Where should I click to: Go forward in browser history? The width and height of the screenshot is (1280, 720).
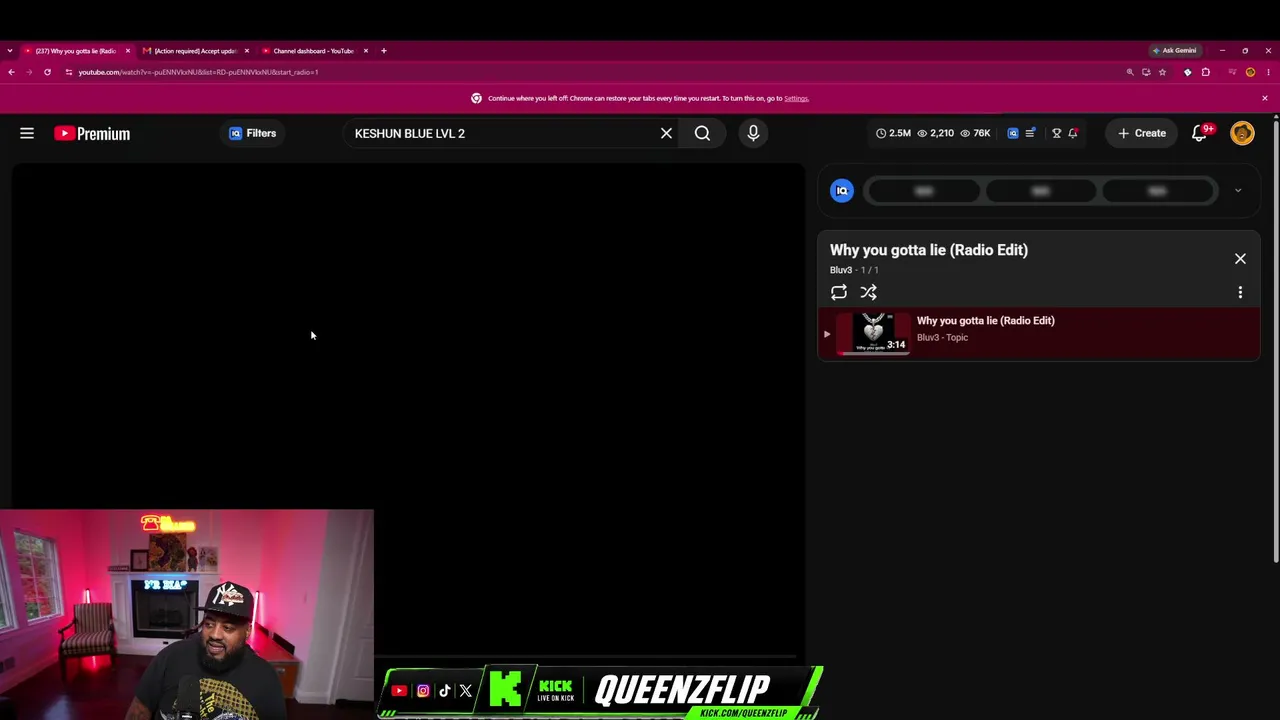click(29, 72)
